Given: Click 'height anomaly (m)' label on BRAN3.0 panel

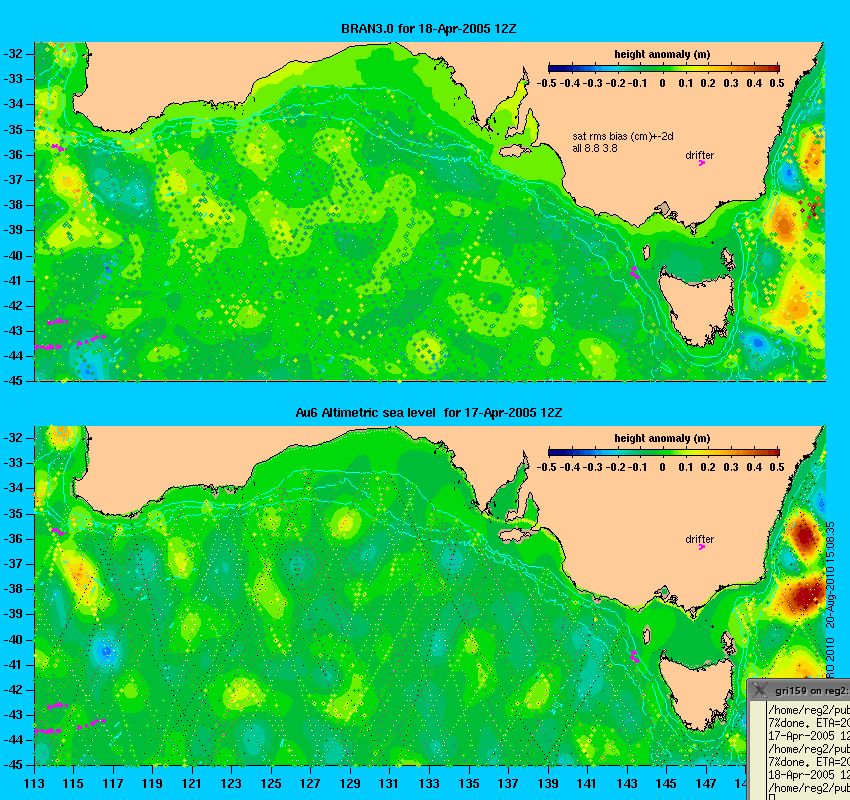Looking at the screenshot, I should pyautogui.click(x=662, y=54).
